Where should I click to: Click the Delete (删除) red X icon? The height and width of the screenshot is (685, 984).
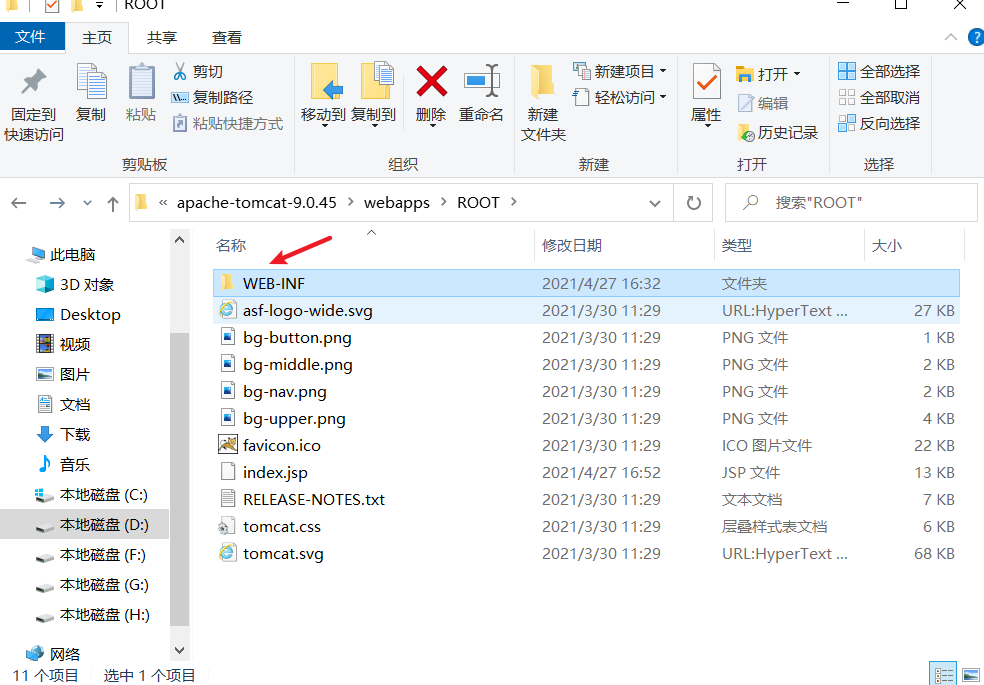coord(431,82)
